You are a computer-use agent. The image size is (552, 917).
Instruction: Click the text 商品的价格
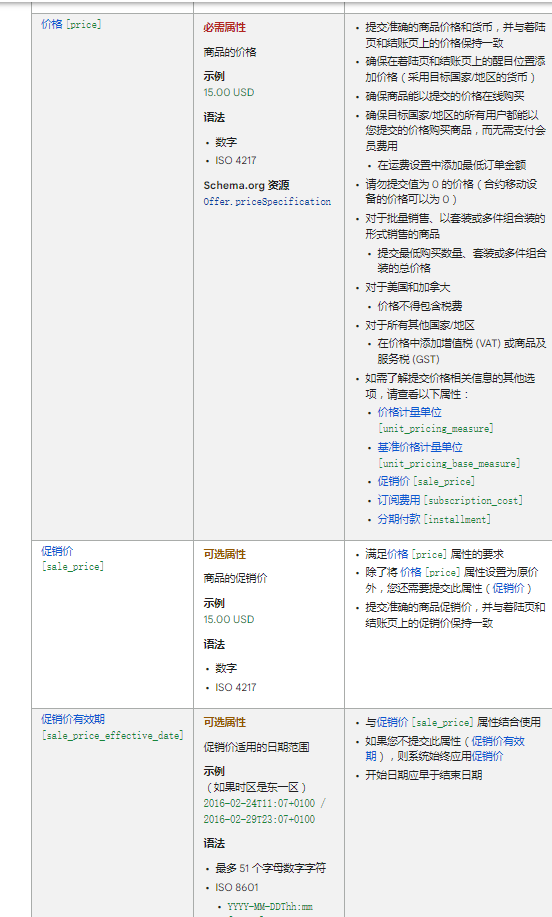[230, 52]
